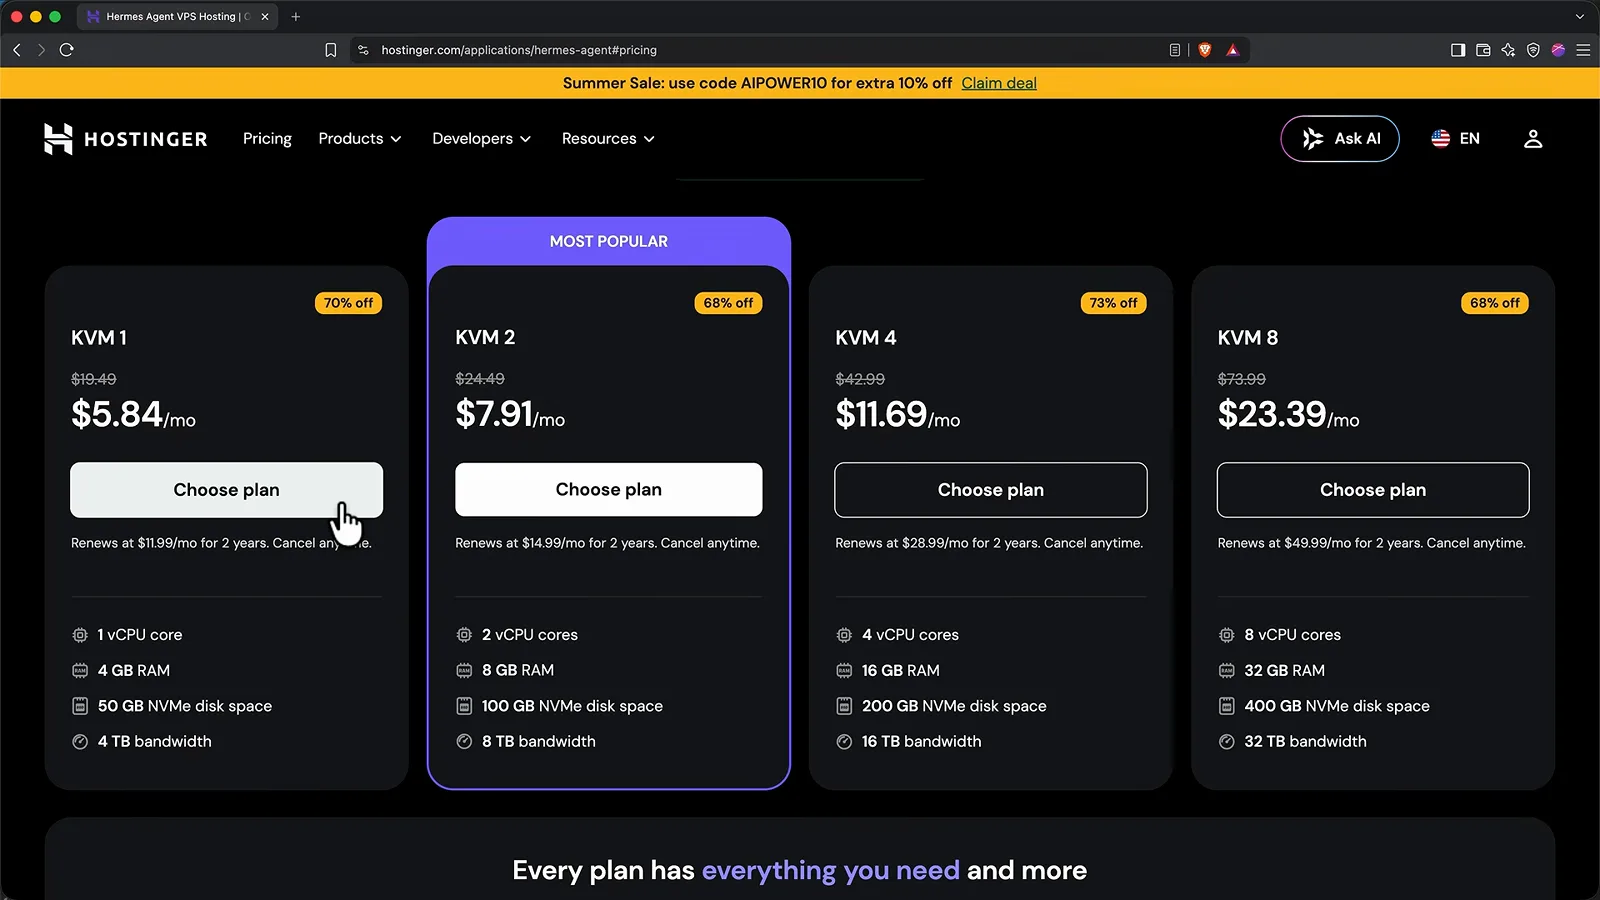Click the Ask AI button
Screen dimensions: 1600x900
1340,139
